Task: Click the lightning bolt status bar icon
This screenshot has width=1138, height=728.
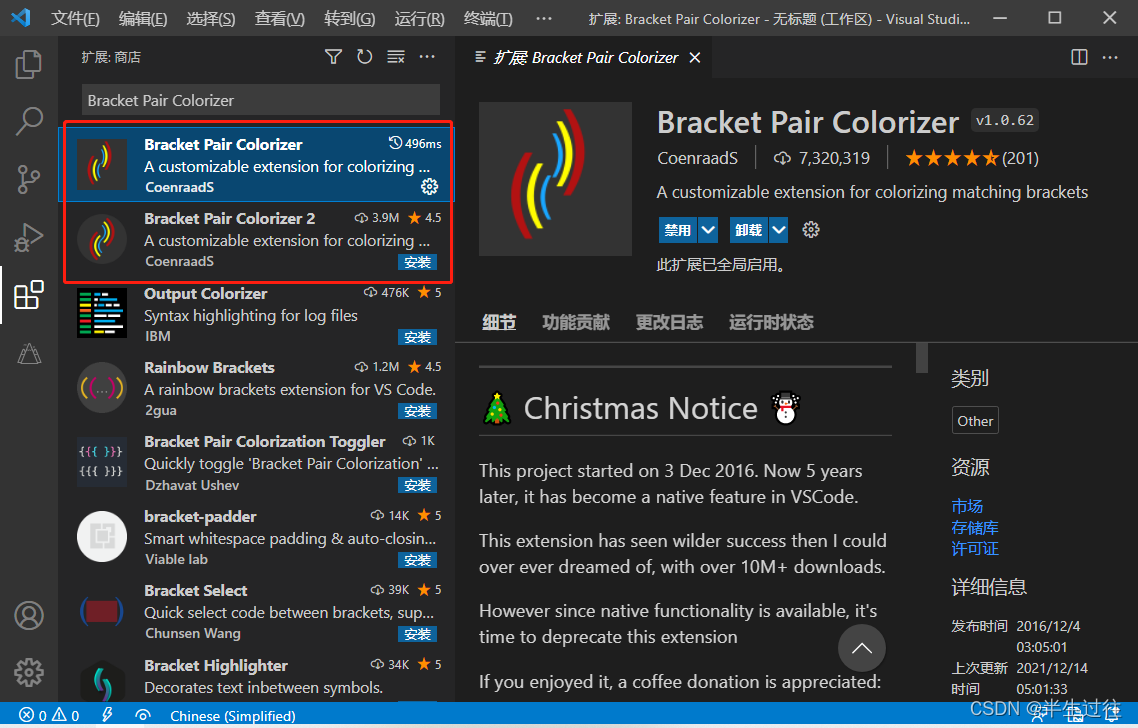Action: pos(107,716)
